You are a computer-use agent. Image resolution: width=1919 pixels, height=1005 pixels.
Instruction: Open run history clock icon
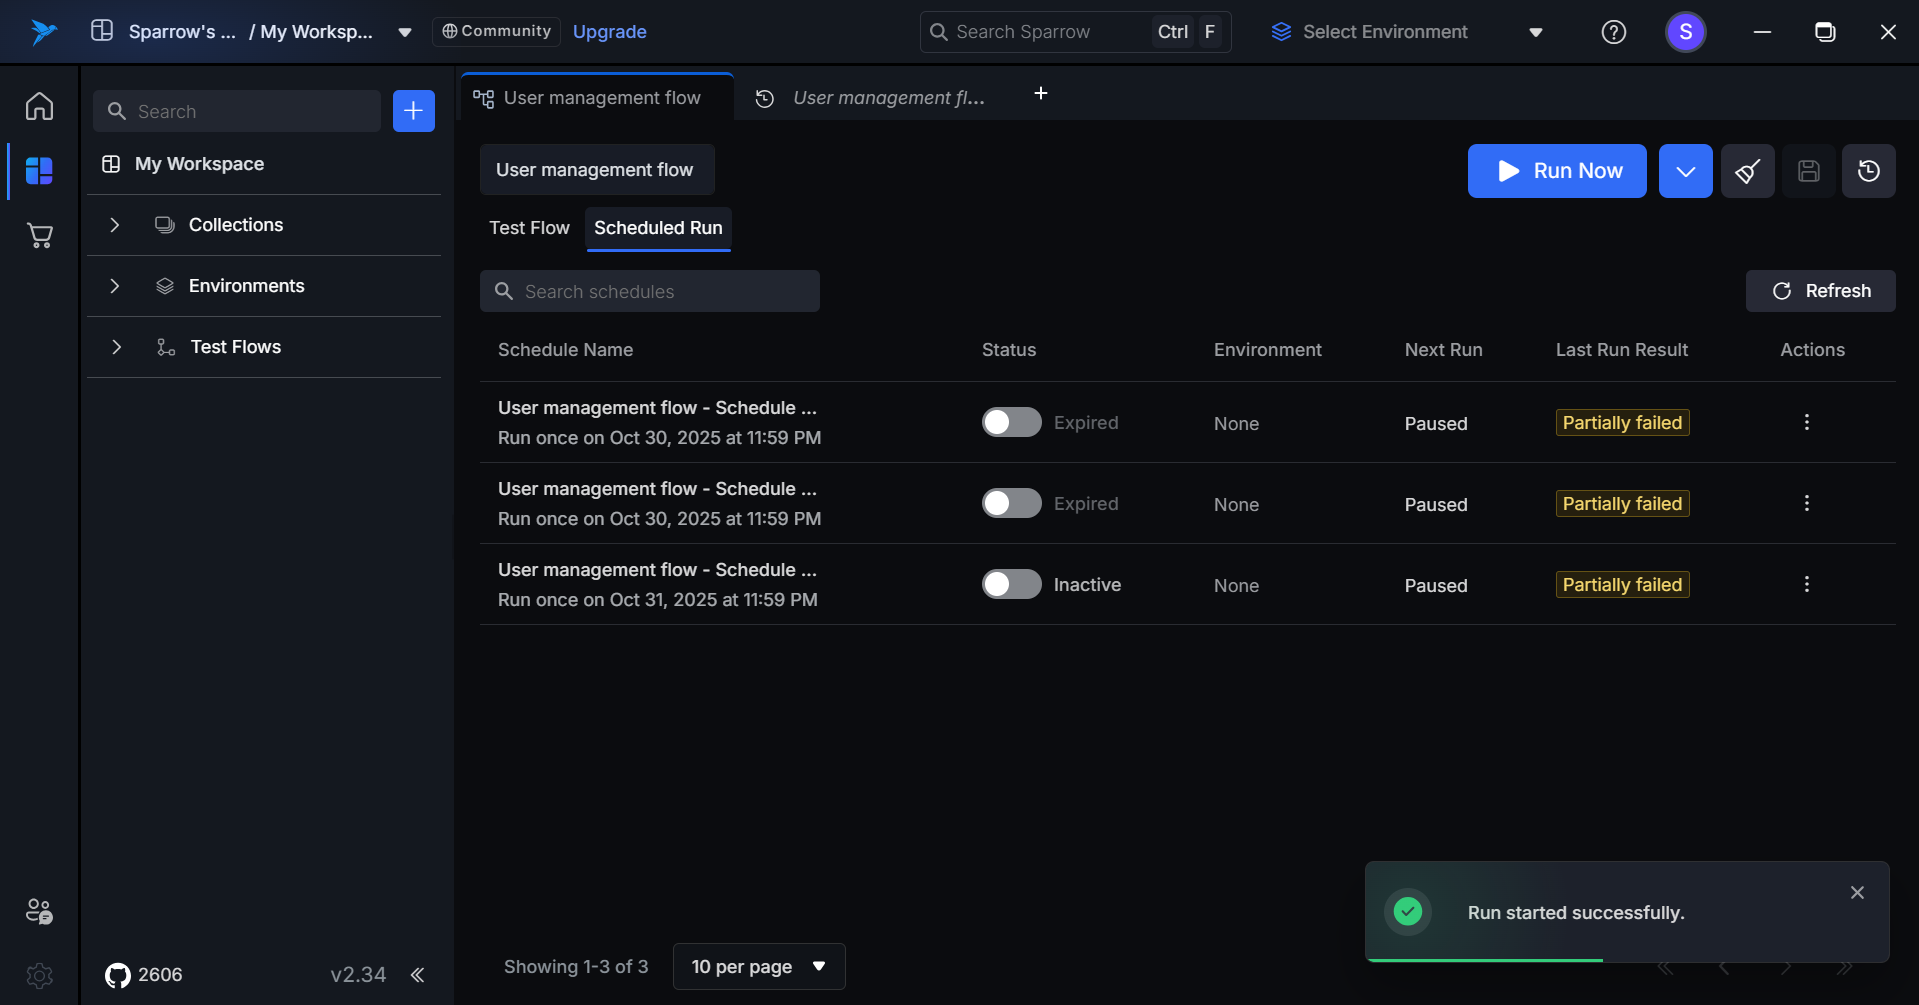pyautogui.click(x=1868, y=171)
